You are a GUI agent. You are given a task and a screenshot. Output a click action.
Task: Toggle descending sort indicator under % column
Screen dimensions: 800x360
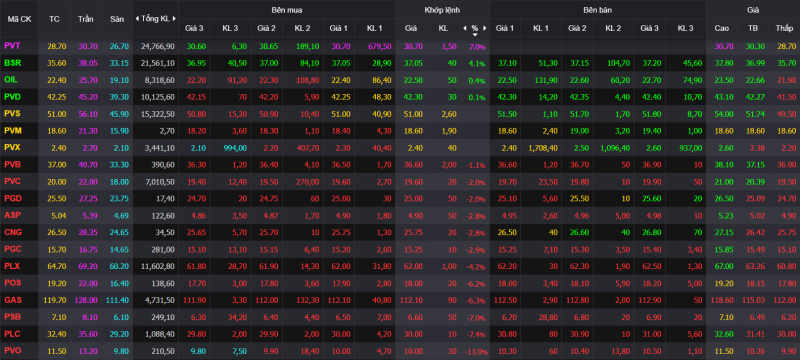tap(475, 35)
